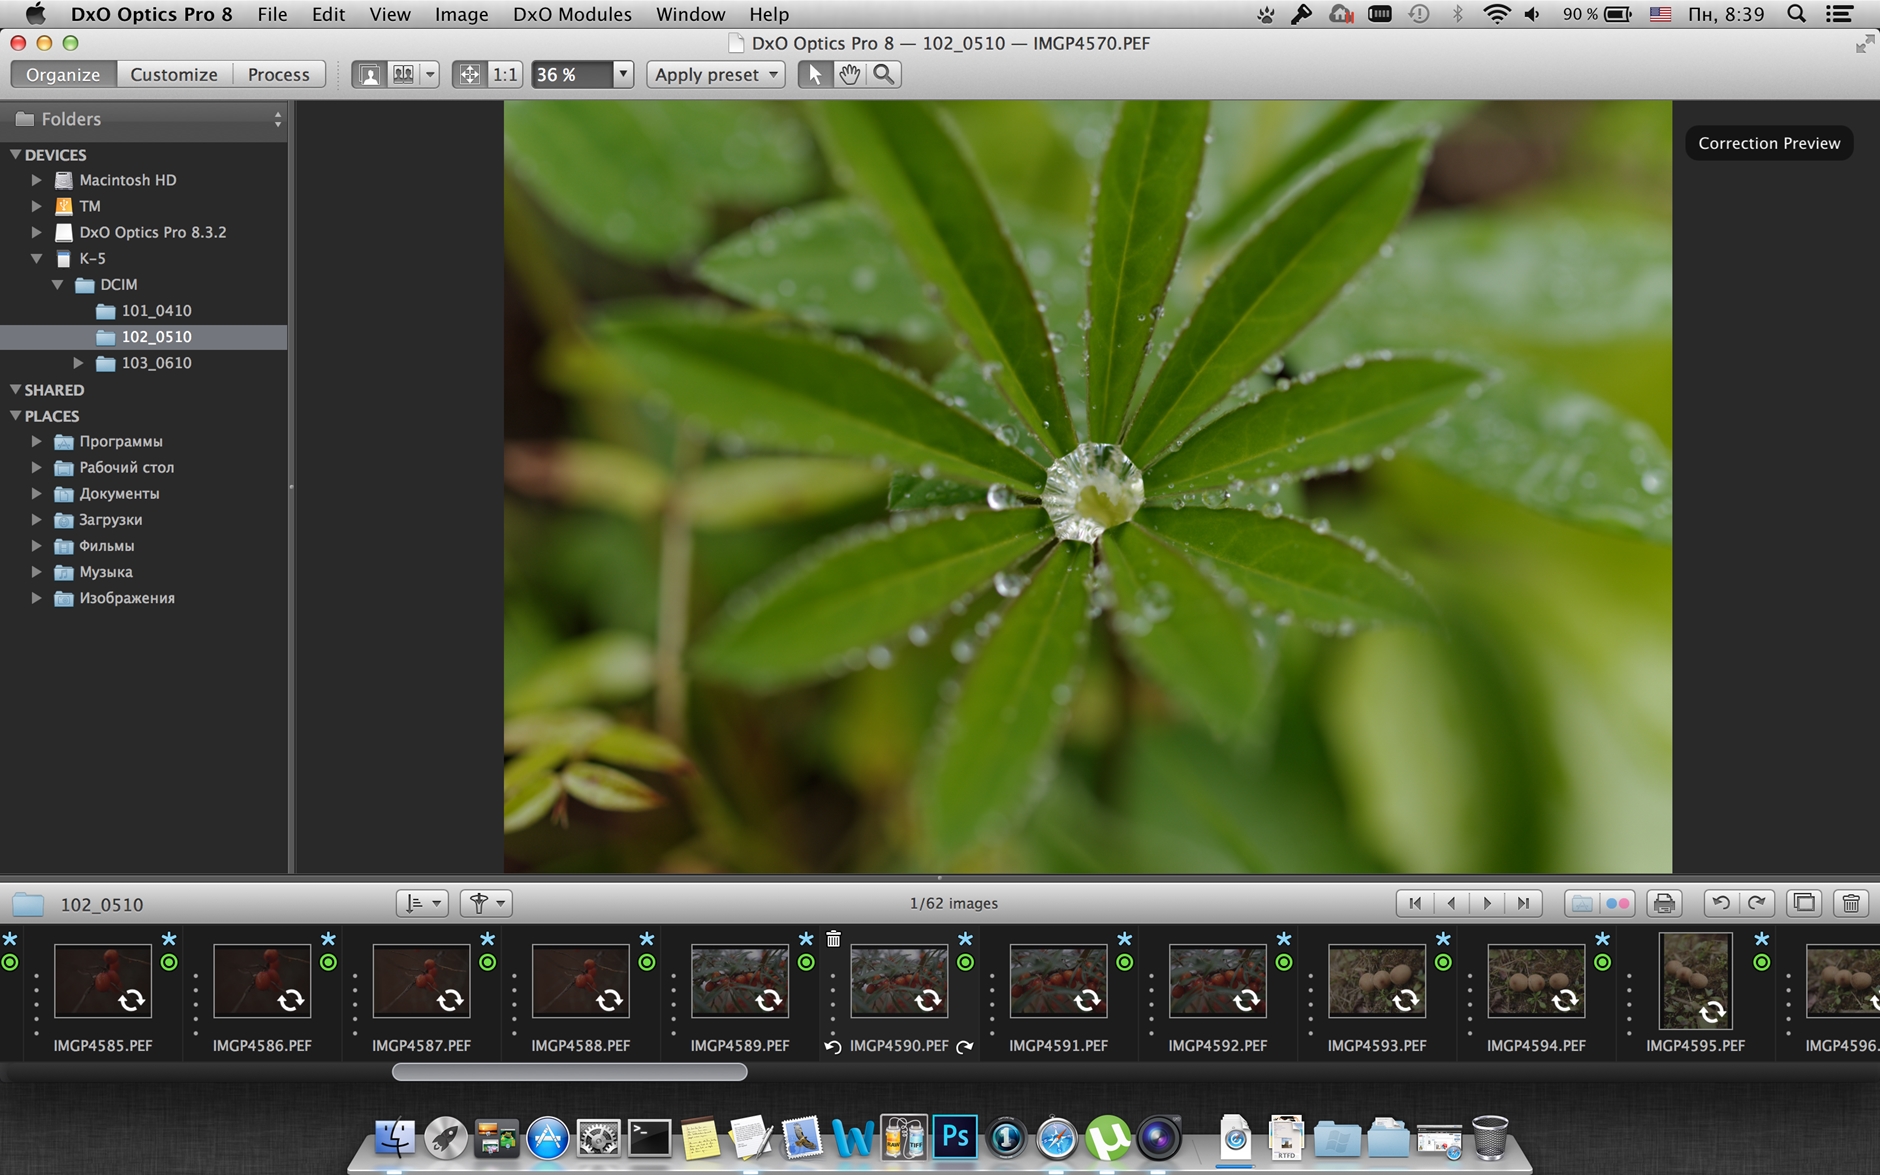Viewport: 1880px width, 1175px height.
Task: Click the print icon in browser bar
Action: [x=1664, y=903]
